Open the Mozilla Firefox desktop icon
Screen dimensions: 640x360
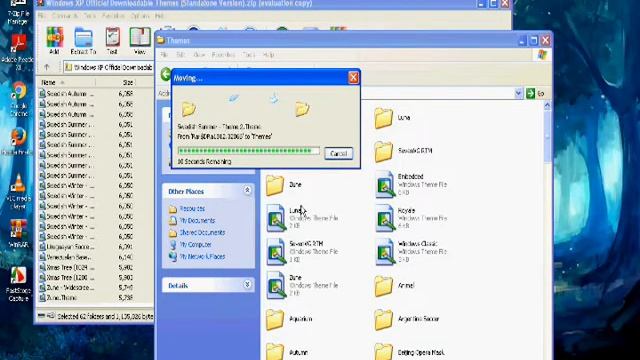[18, 141]
